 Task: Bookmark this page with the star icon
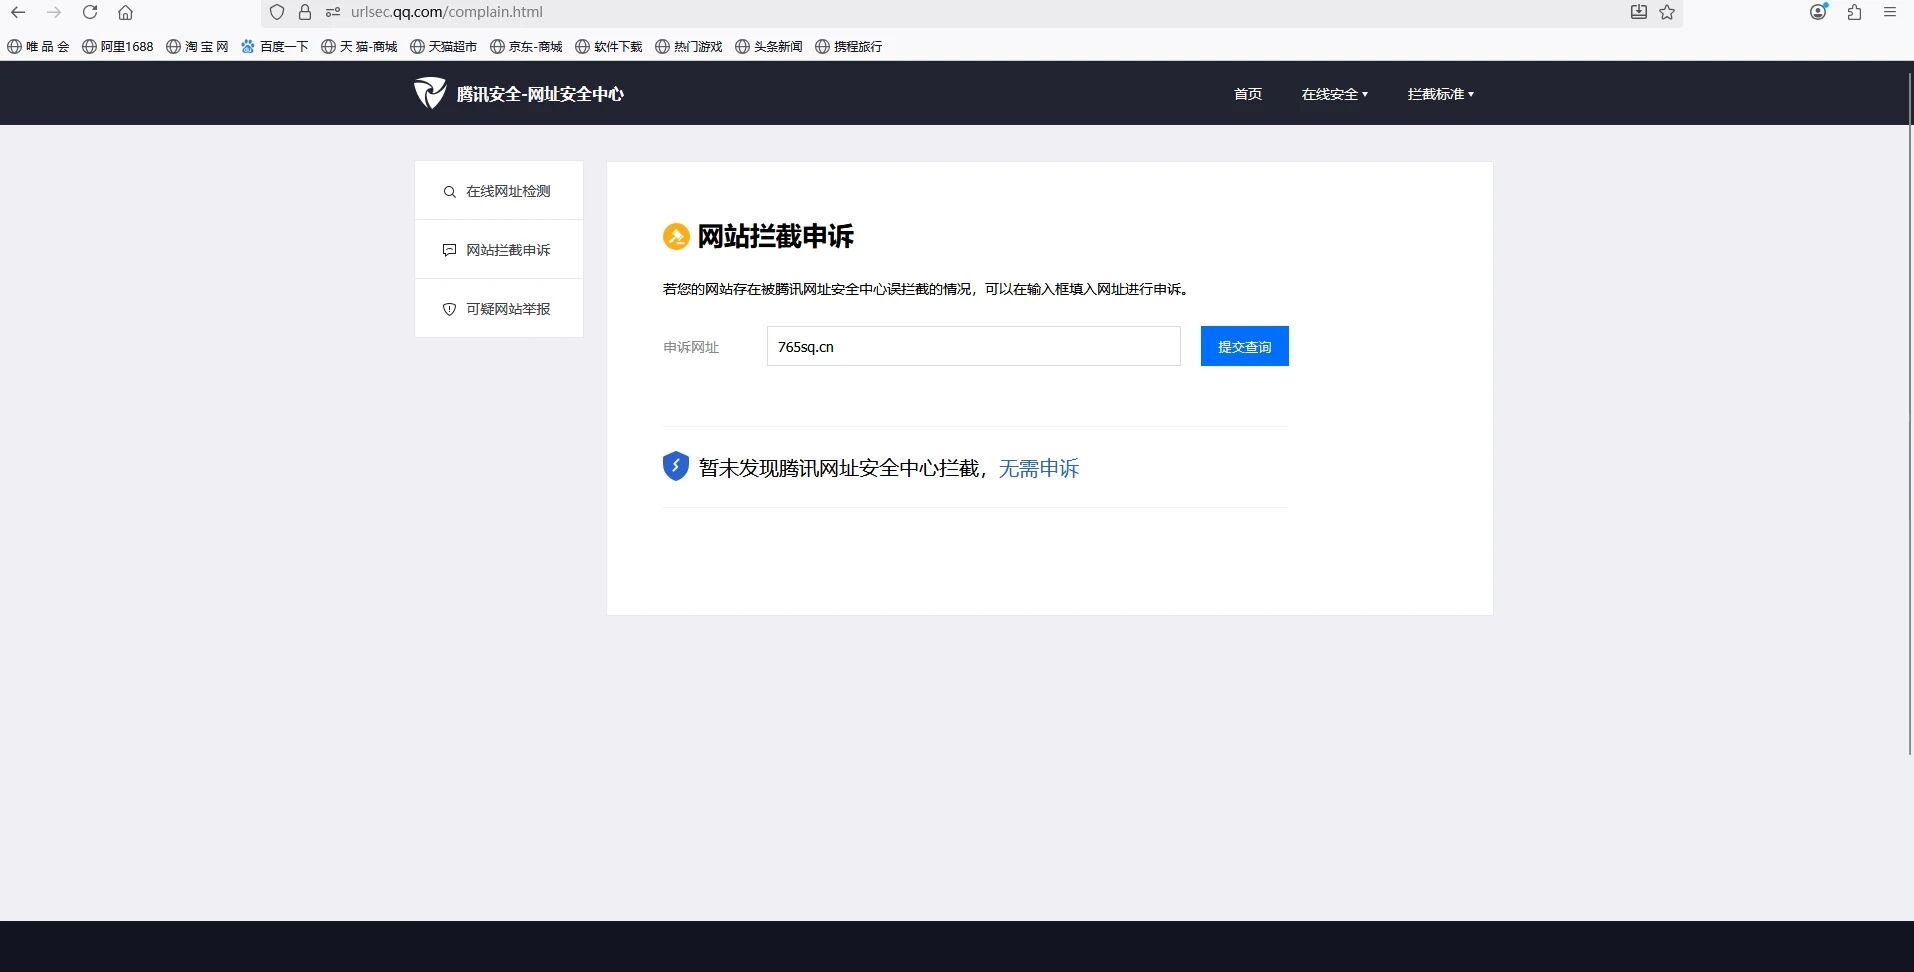pyautogui.click(x=1667, y=13)
